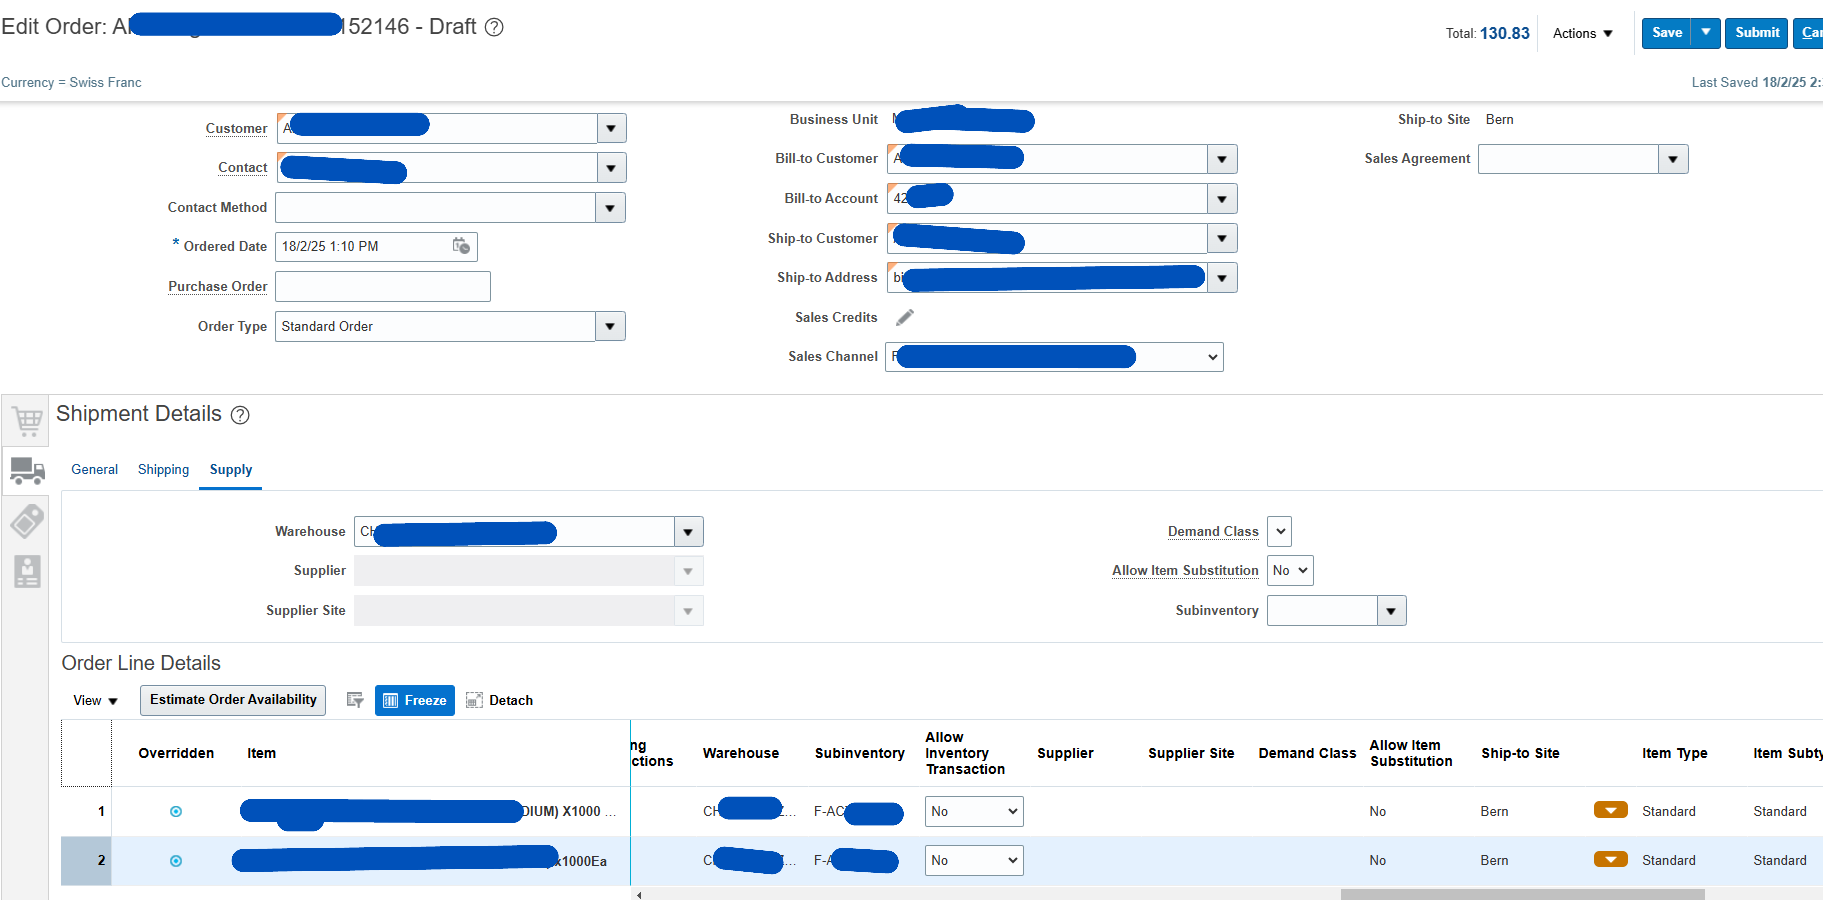Edit Sales Credits using the pencil icon
1823x900 pixels.
(905, 316)
